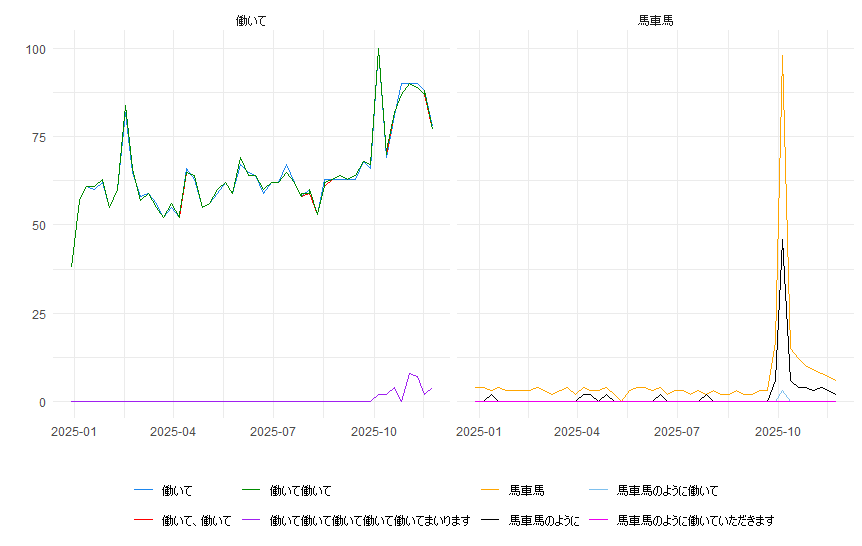Image resolution: width=862 pixels, height=546 pixels.
Task: Click the red 働いて、働いて legend line key
Action: [144, 521]
